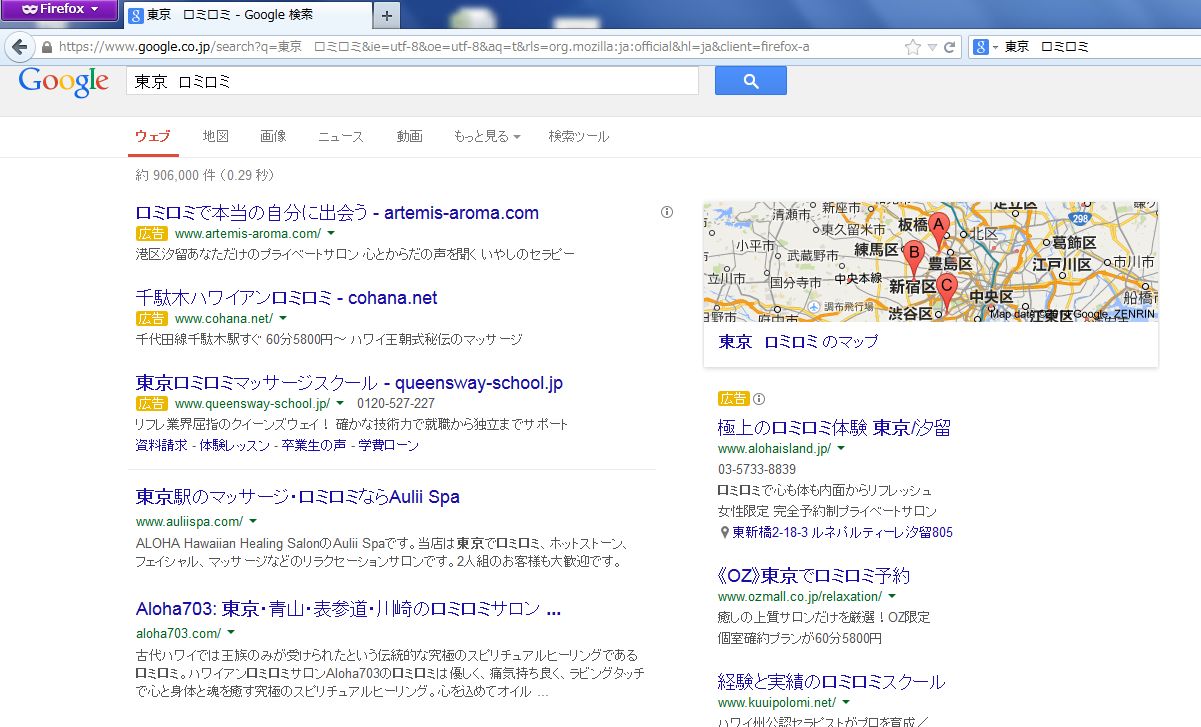Expand the arrow next to www.alohaisland.jp/

pos(841,449)
